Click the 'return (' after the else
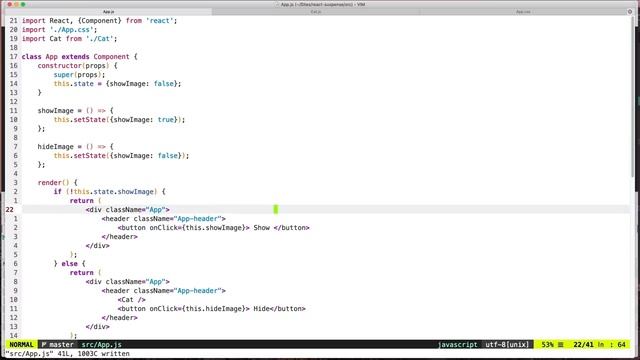The height and width of the screenshot is (360, 640). 85,272
